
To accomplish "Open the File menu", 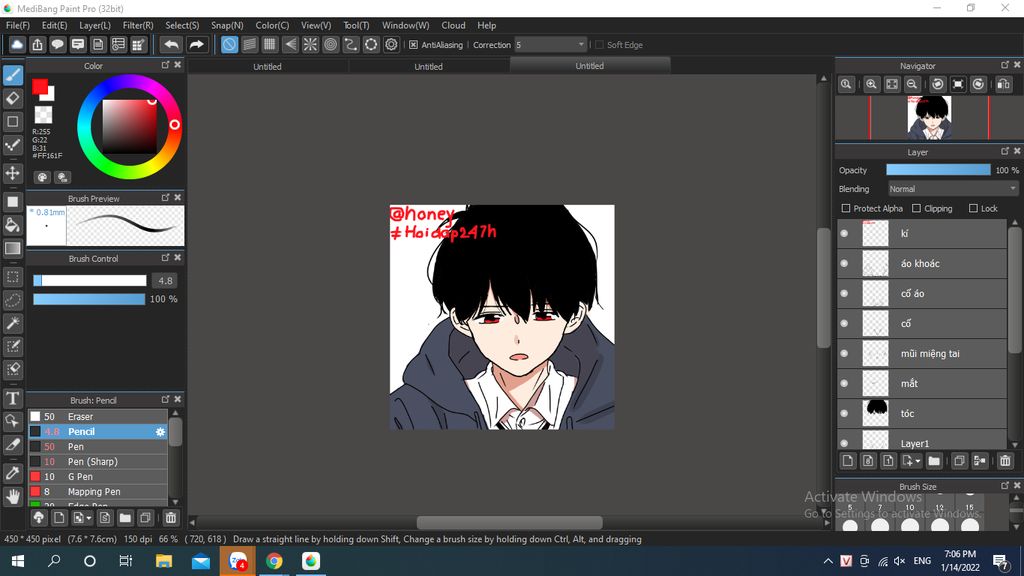I will [x=18, y=25].
